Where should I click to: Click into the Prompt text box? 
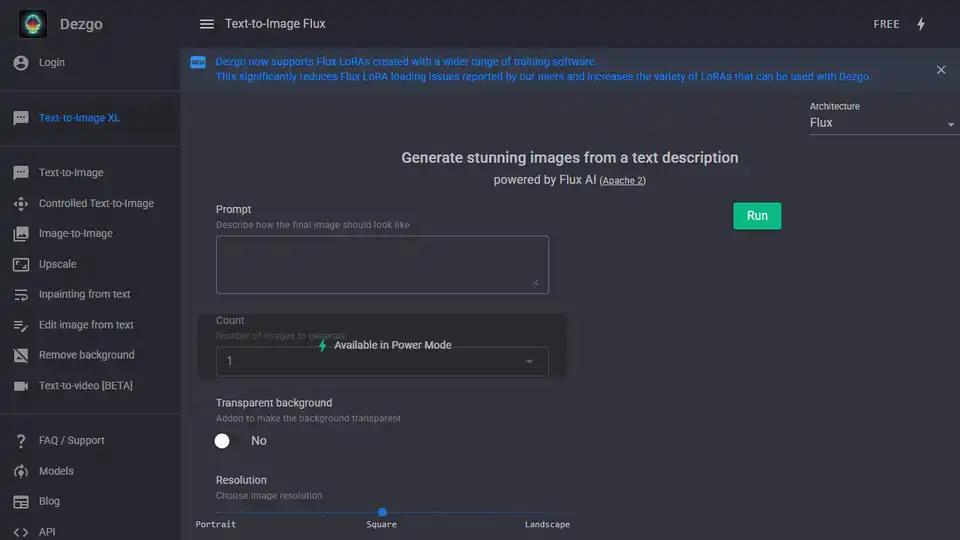click(382, 264)
